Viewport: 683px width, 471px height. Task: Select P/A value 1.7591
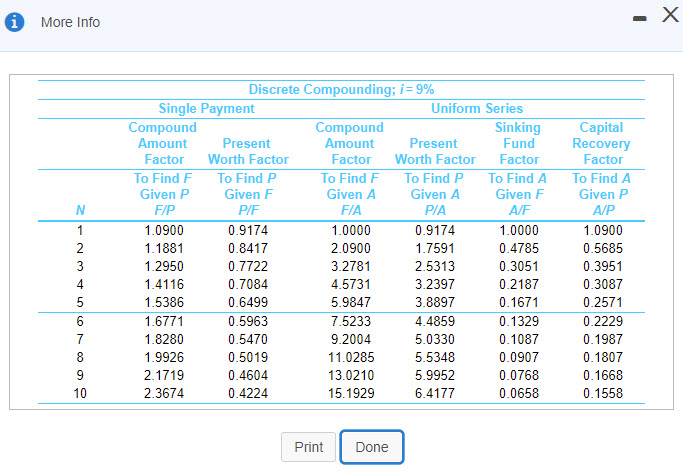[435, 248]
